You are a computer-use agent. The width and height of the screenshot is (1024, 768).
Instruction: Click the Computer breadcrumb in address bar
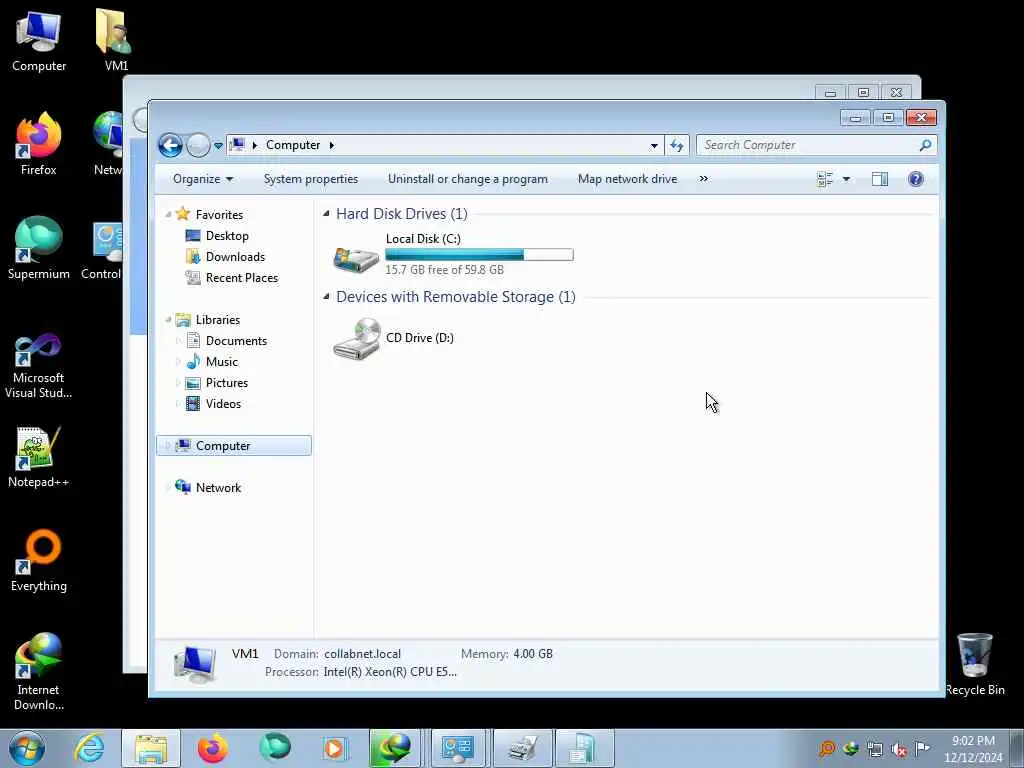pyautogui.click(x=293, y=145)
